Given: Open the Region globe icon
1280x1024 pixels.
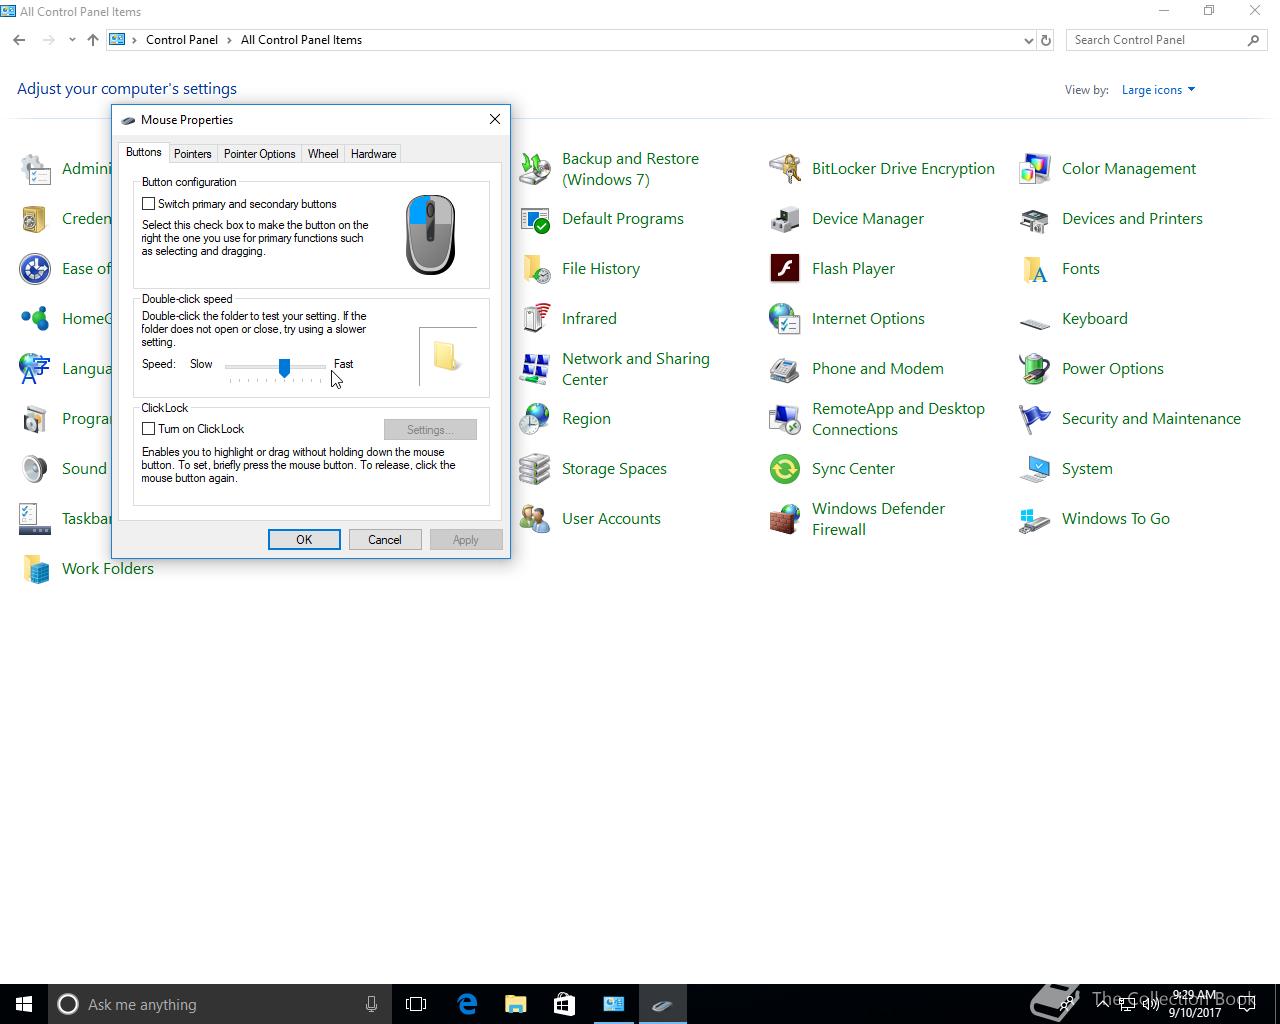Looking at the screenshot, I should 535,419.
